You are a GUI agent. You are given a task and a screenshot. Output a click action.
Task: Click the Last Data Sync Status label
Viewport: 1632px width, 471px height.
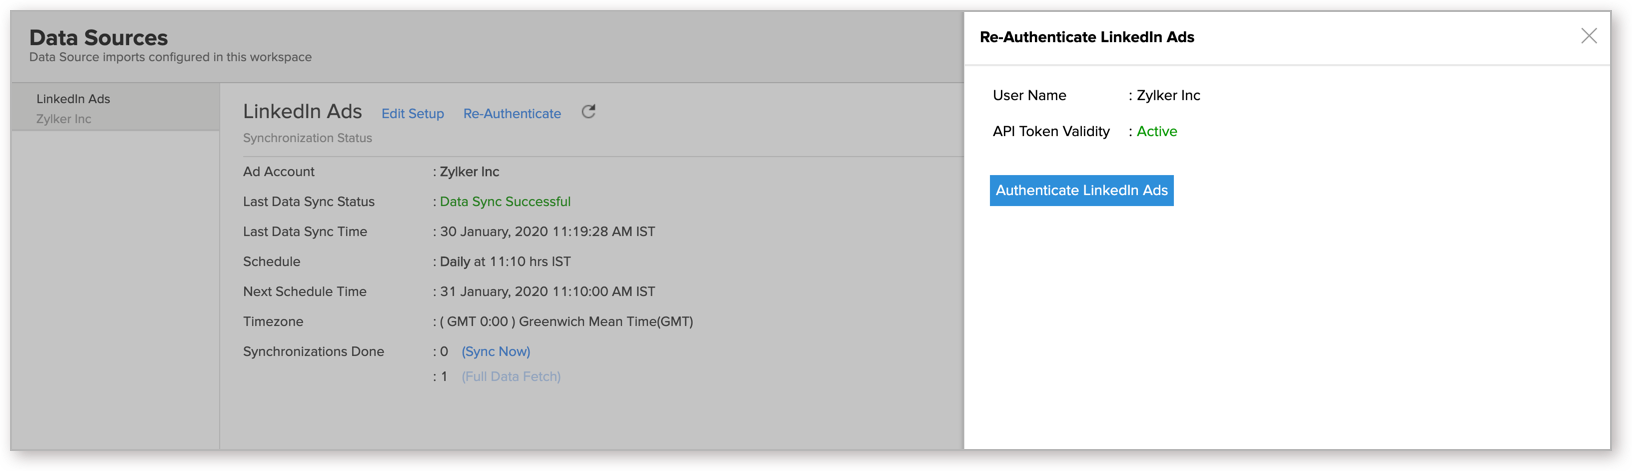point(308,202)
